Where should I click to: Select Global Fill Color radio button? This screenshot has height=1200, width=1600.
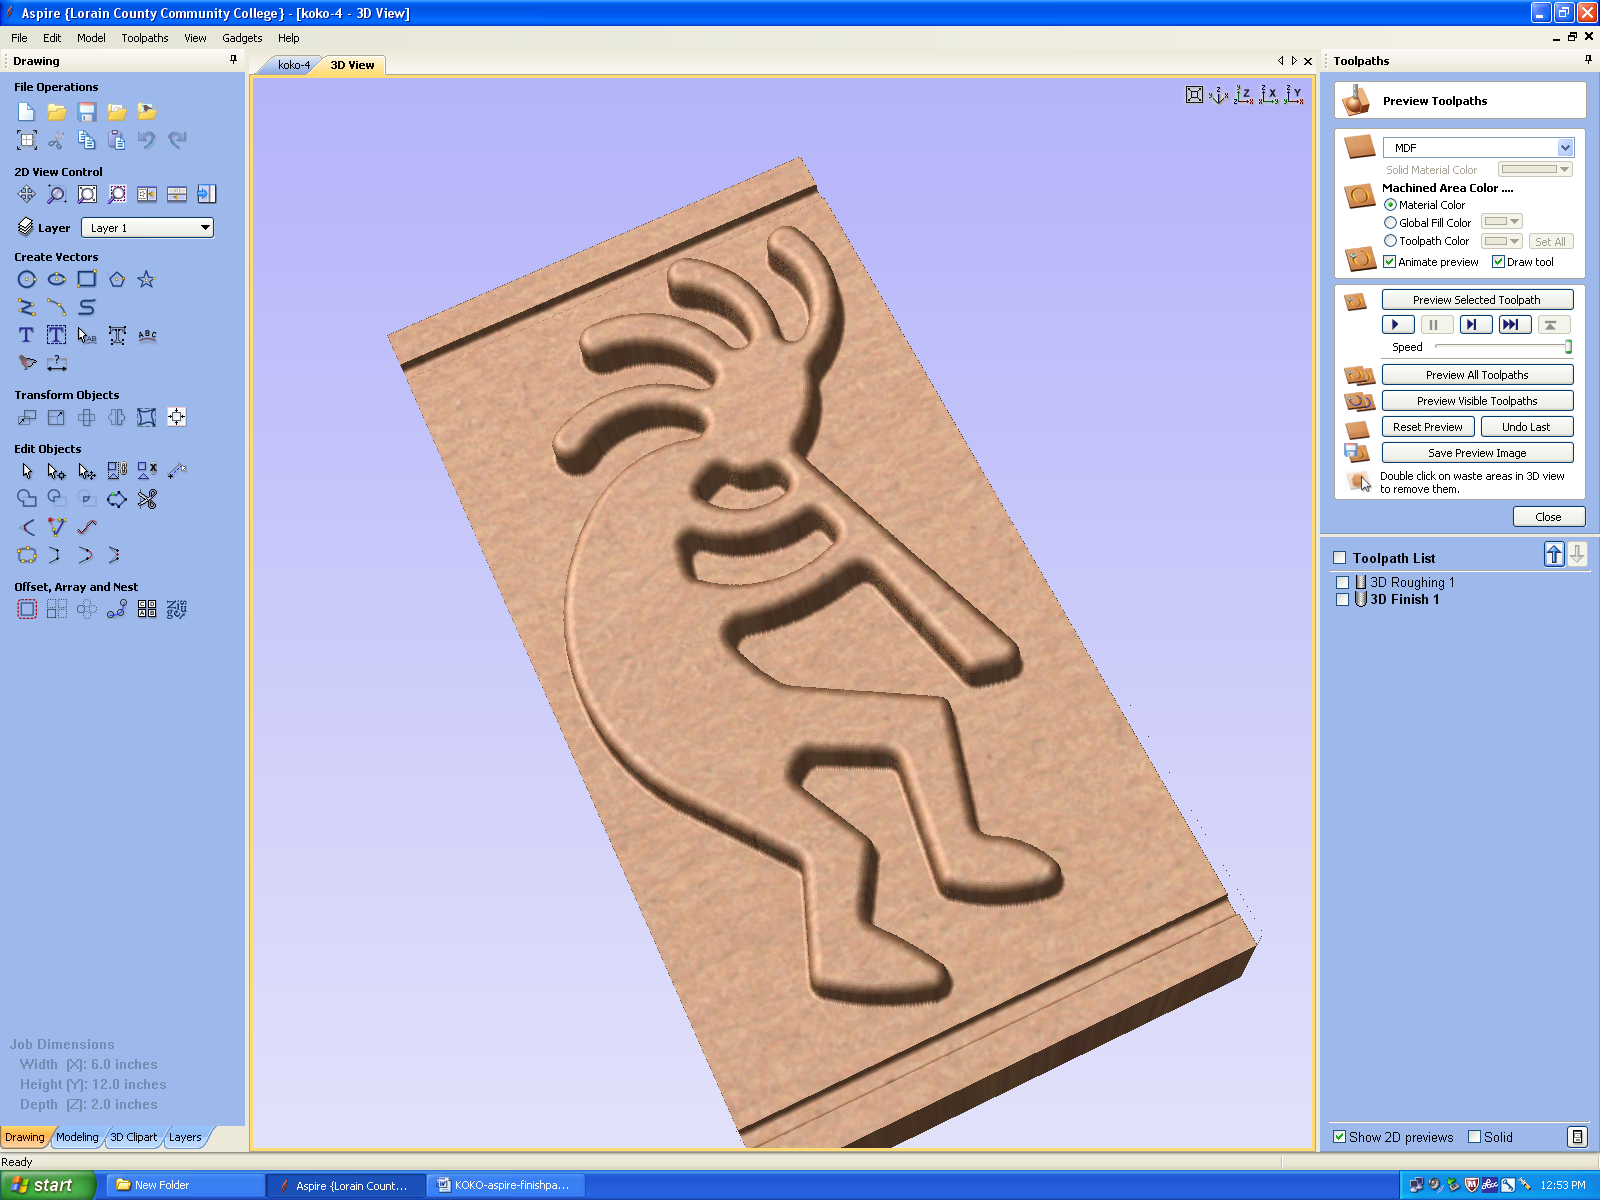(x=1390, y=223)
